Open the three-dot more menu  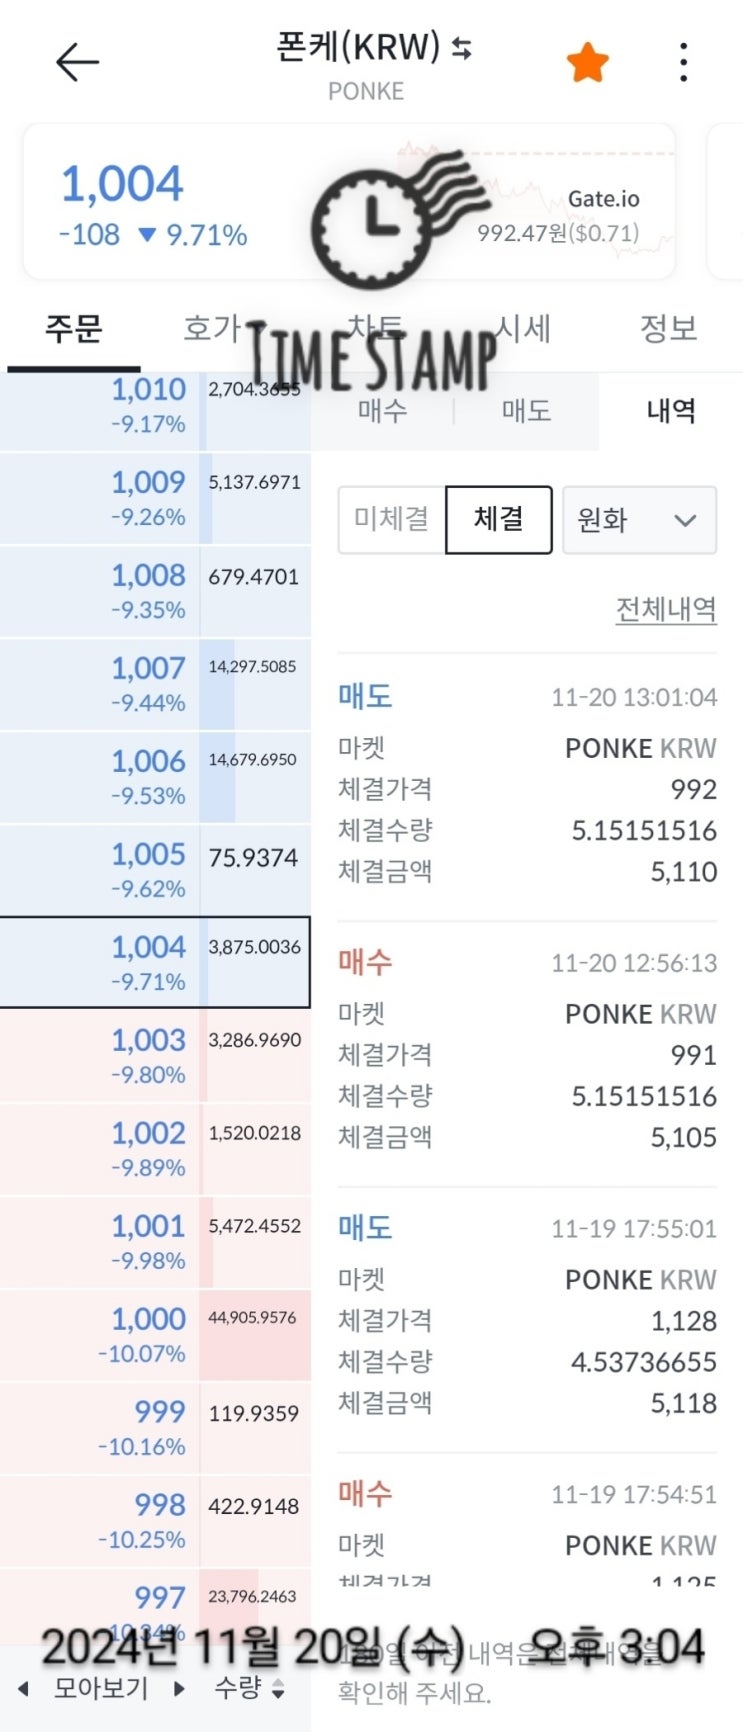click(x=683, y=63)
